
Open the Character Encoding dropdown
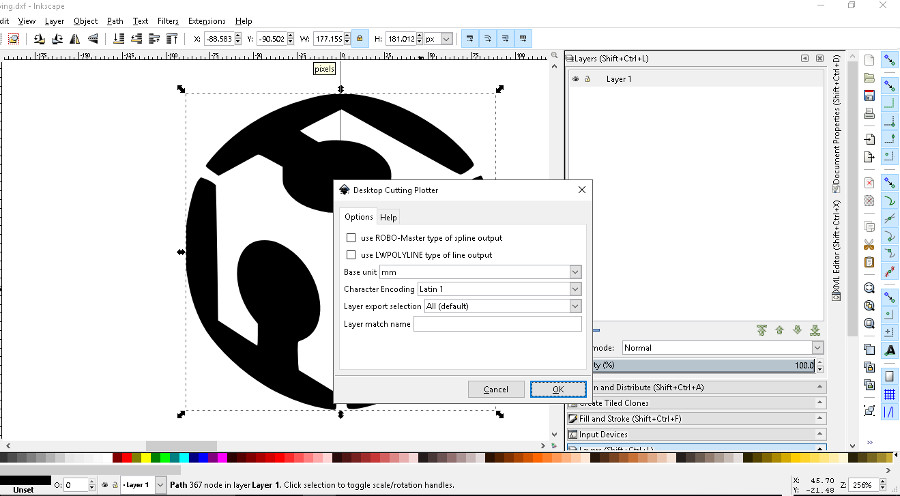575,289
